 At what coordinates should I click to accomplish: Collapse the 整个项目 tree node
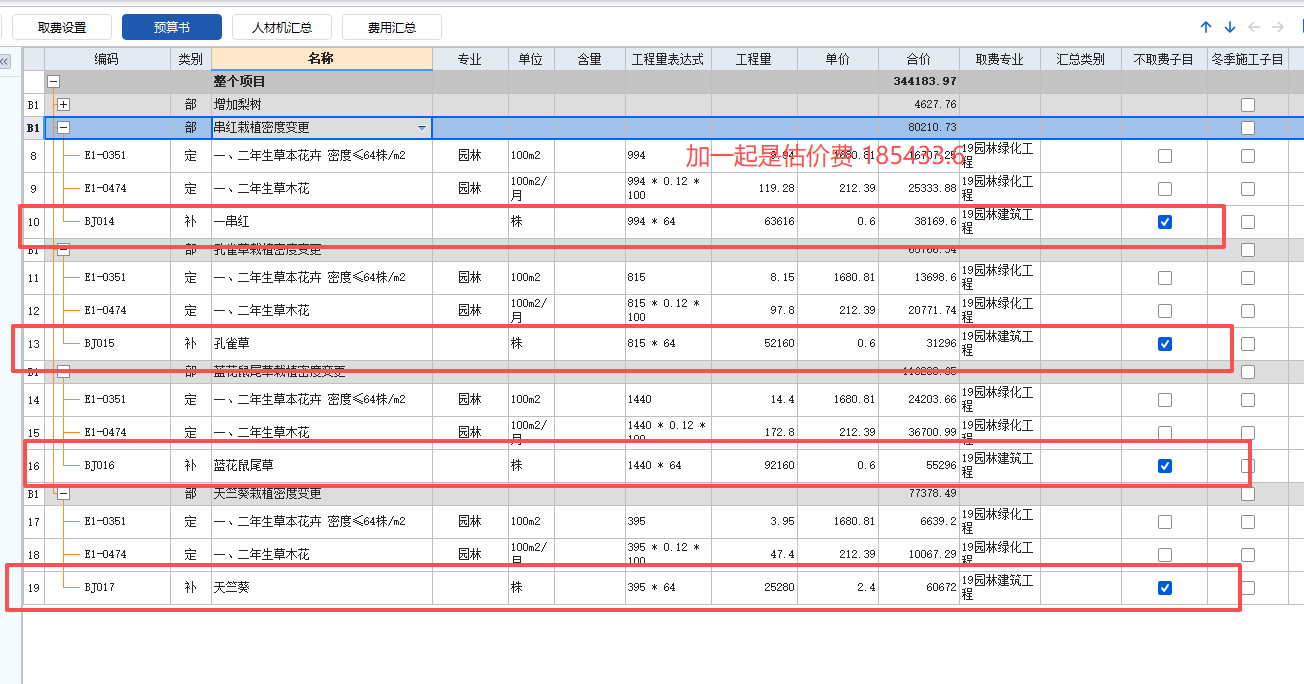click(54, 81)
